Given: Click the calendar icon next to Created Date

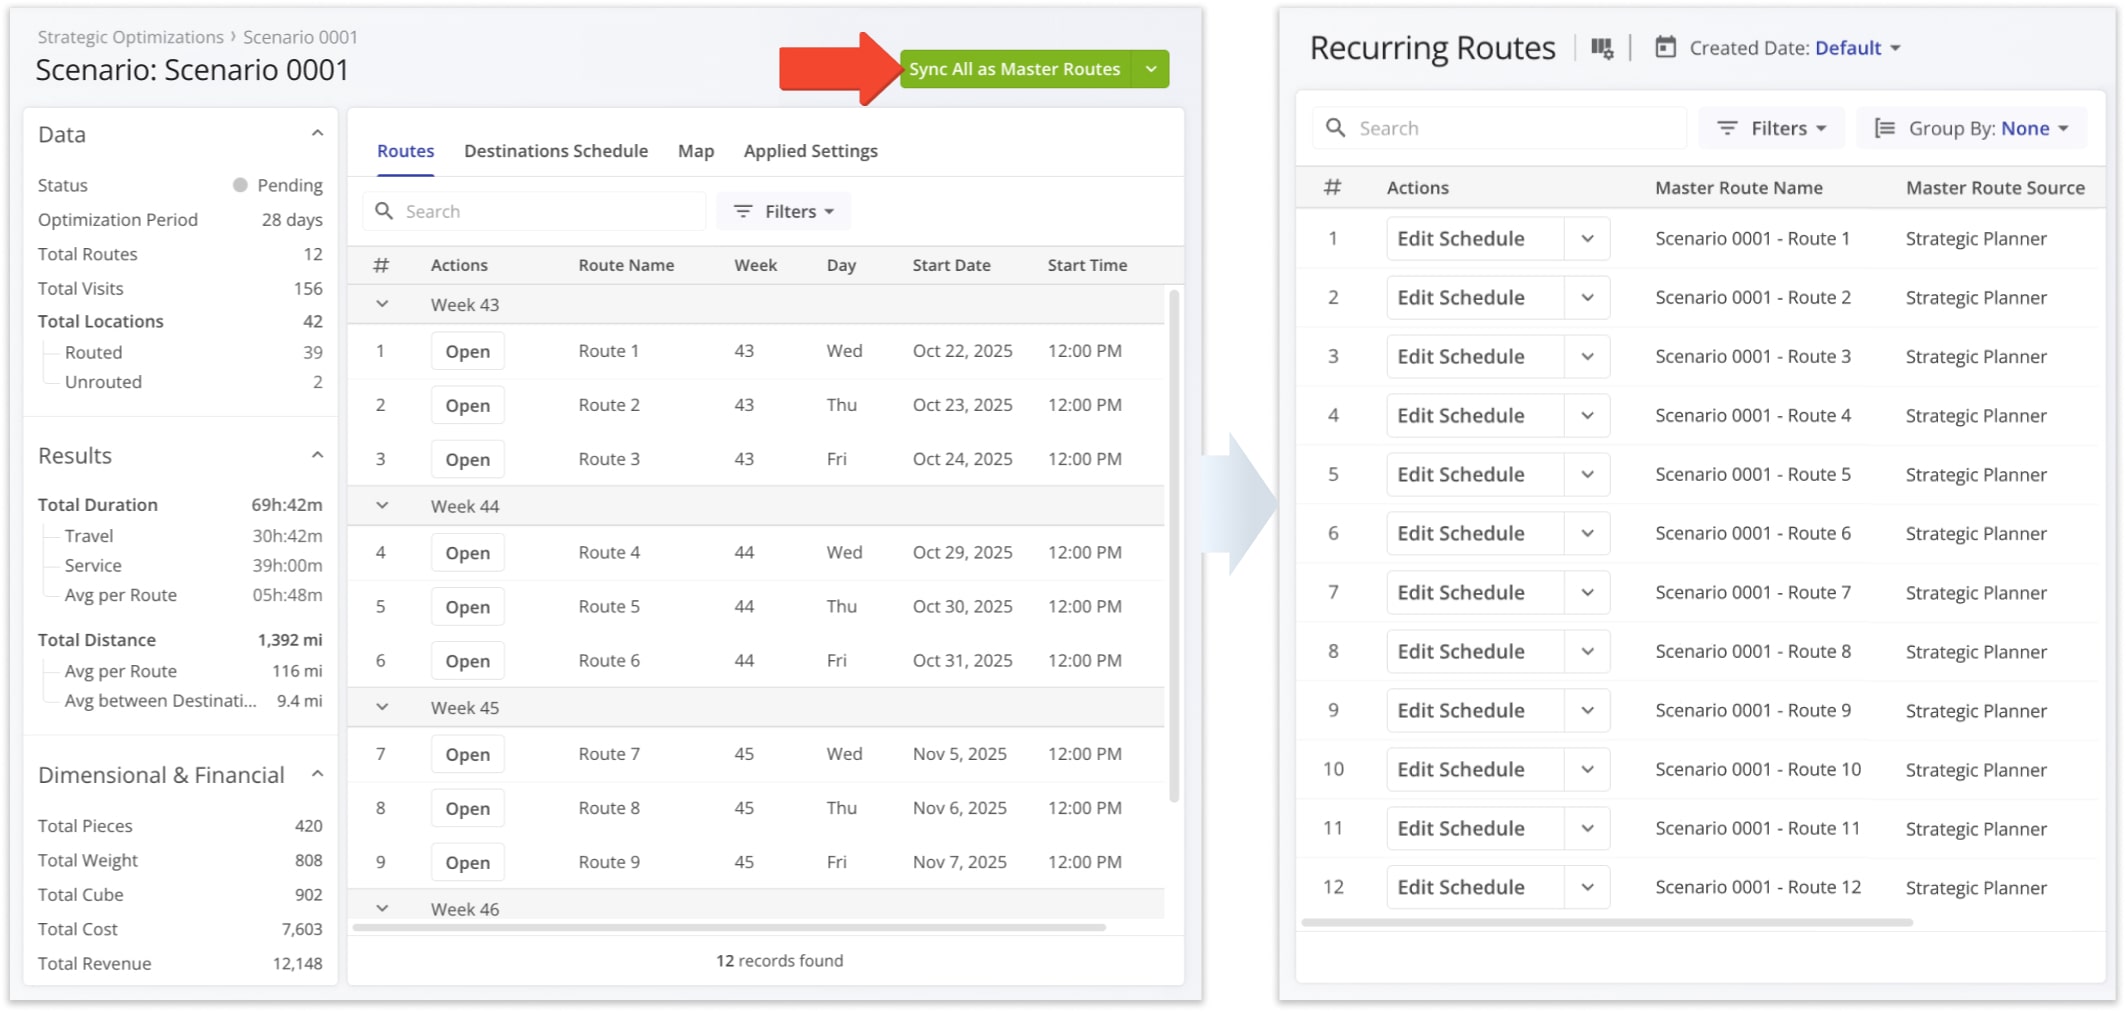Looking at the screenshot, I should tap(1665, 47).
